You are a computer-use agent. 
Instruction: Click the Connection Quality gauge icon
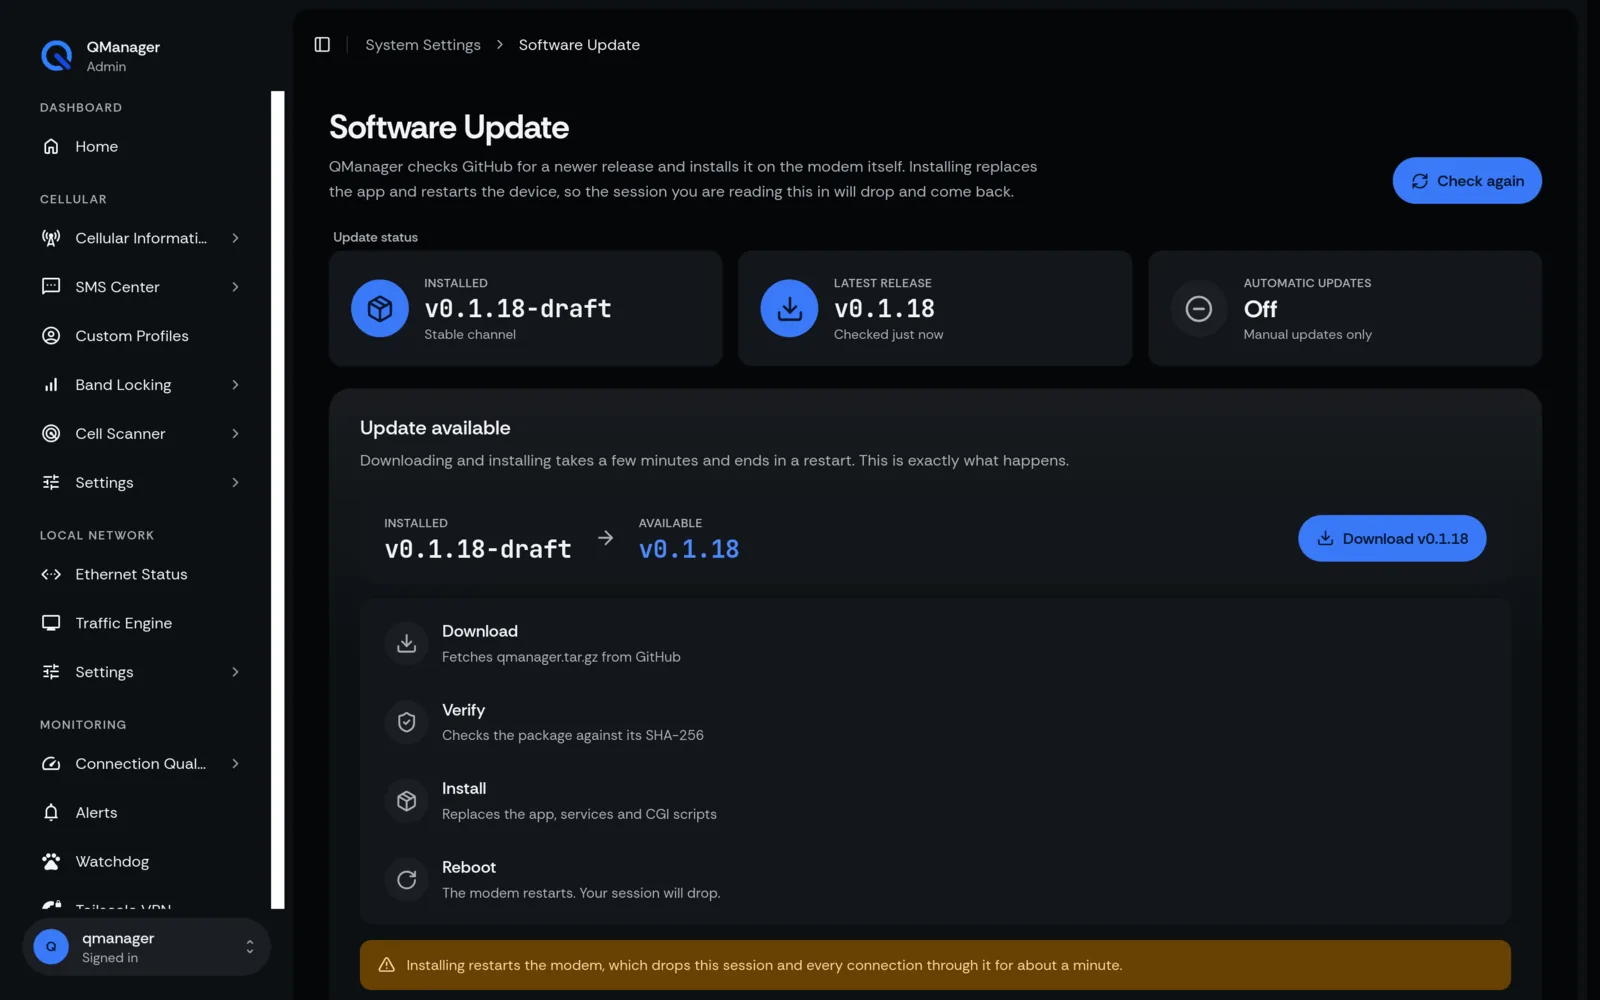[x=51, y=764]
